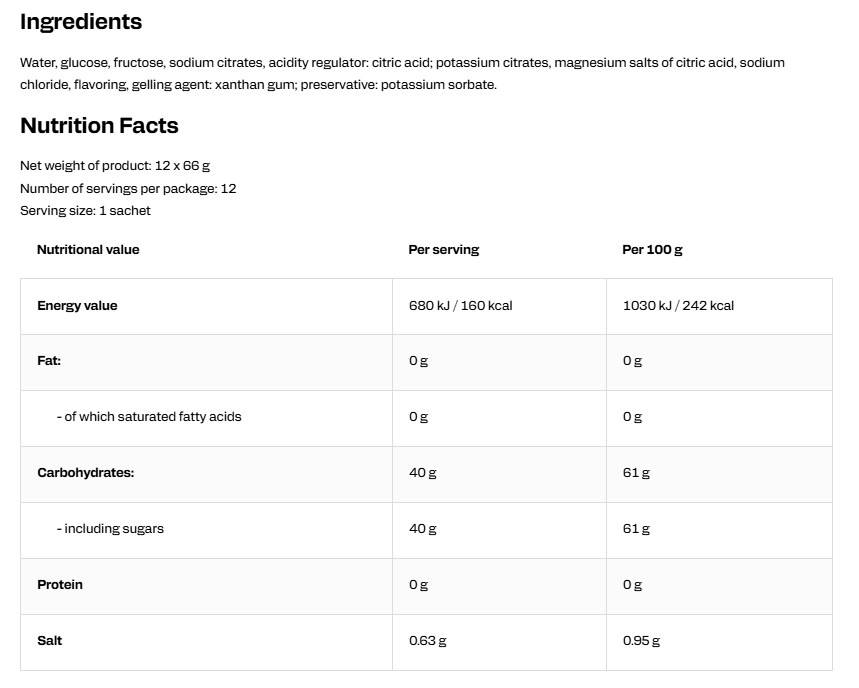The width and height of the screenshot is (859, 688).
Task: Click the saturated fatty acids row label
Action: (x=149, y=417)
